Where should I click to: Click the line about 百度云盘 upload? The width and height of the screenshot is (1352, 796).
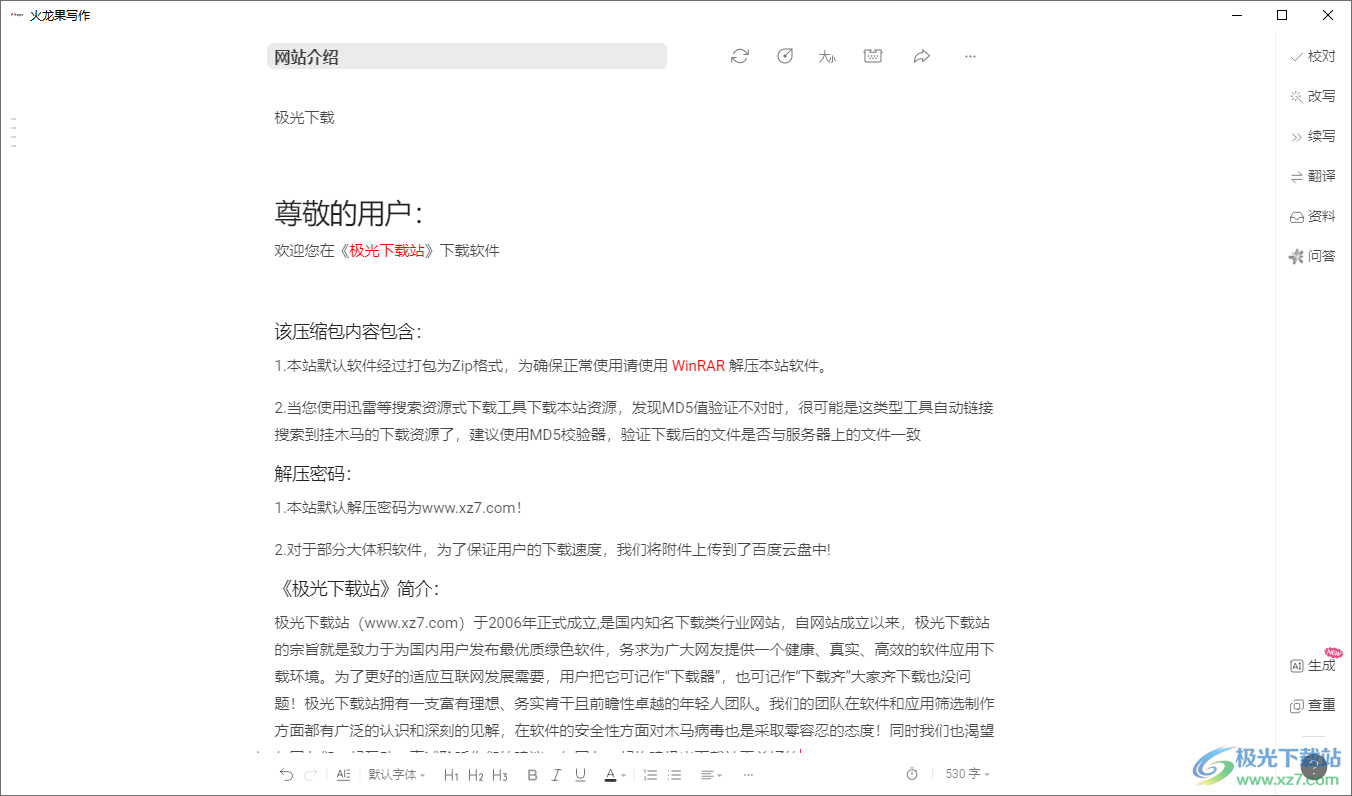click(552, 549)
